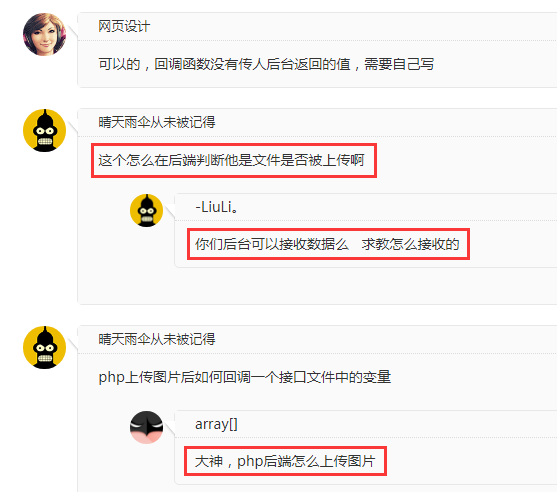Select reply text 你们后台可以接收数据么
Image resolution: width=557 pixels, height=492 pixels.
point(272,244)
